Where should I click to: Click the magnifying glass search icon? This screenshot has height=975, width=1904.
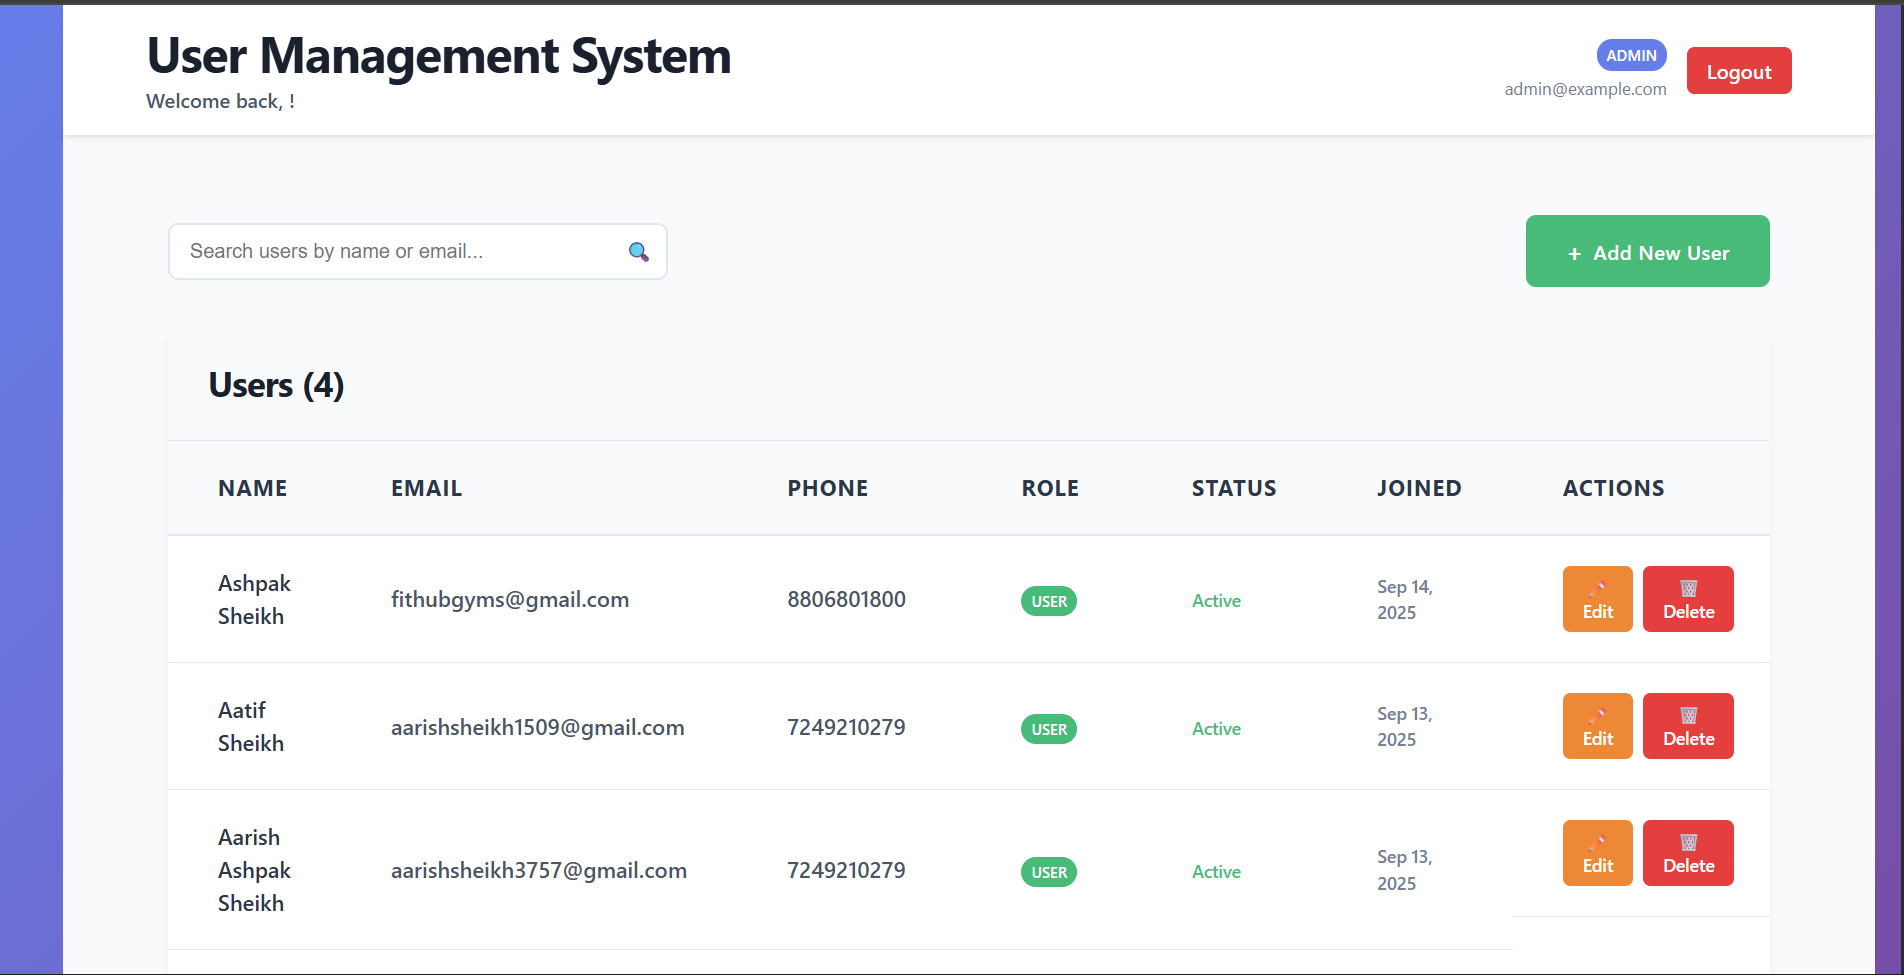pos(638,252)
